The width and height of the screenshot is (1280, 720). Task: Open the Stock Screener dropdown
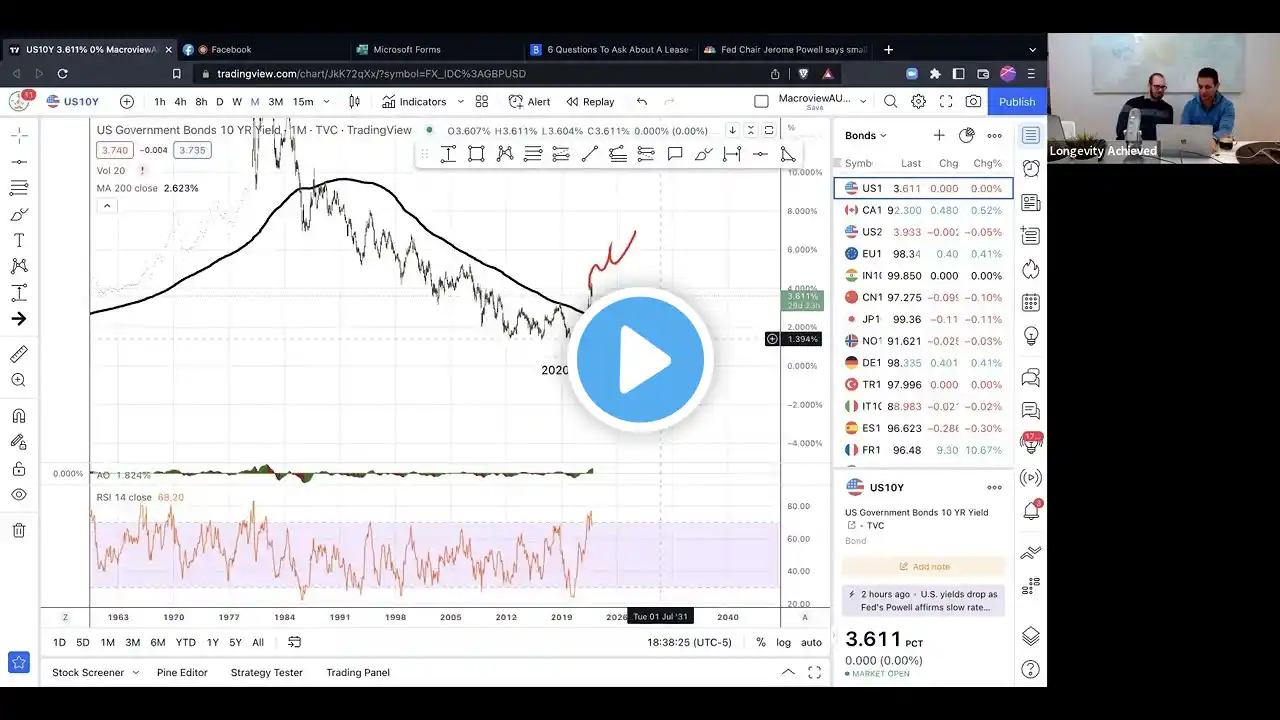(x=95, y=672)
